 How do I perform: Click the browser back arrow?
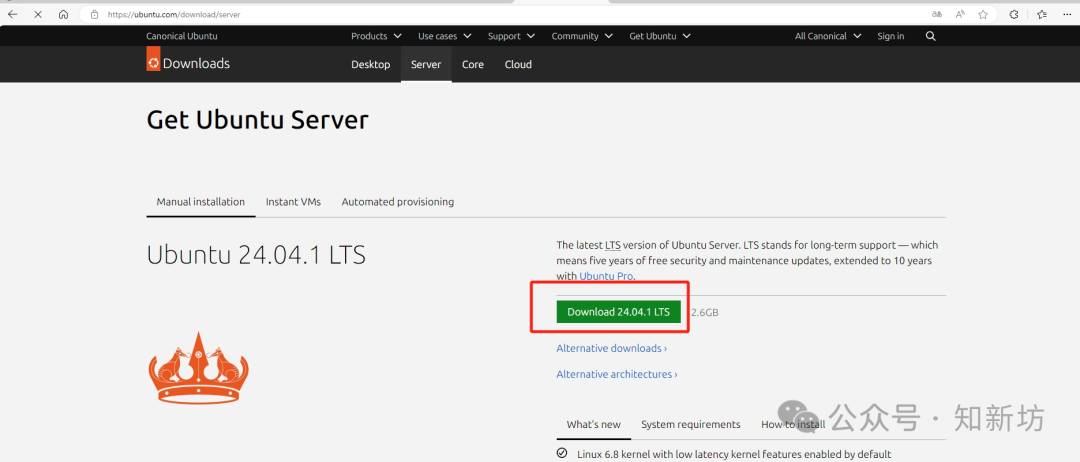13,15
